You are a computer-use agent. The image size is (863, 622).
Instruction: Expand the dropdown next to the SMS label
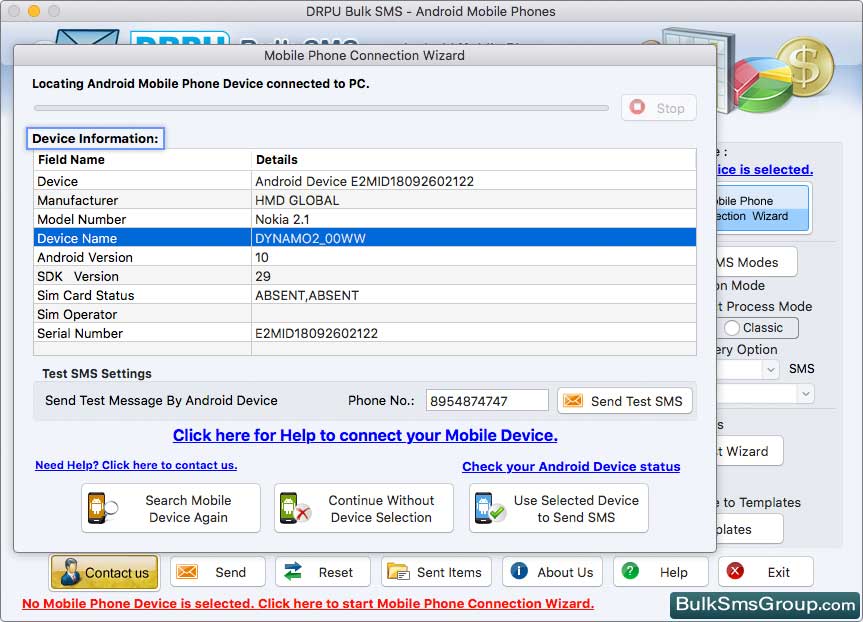(771, 369)
